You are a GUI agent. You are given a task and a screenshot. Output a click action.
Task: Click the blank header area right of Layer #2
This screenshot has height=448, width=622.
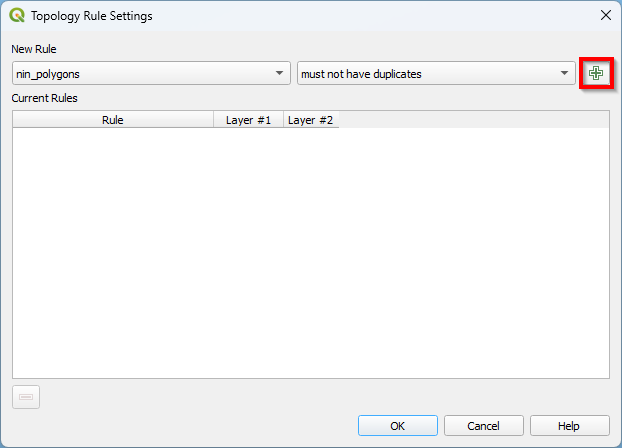coord(470,120)
